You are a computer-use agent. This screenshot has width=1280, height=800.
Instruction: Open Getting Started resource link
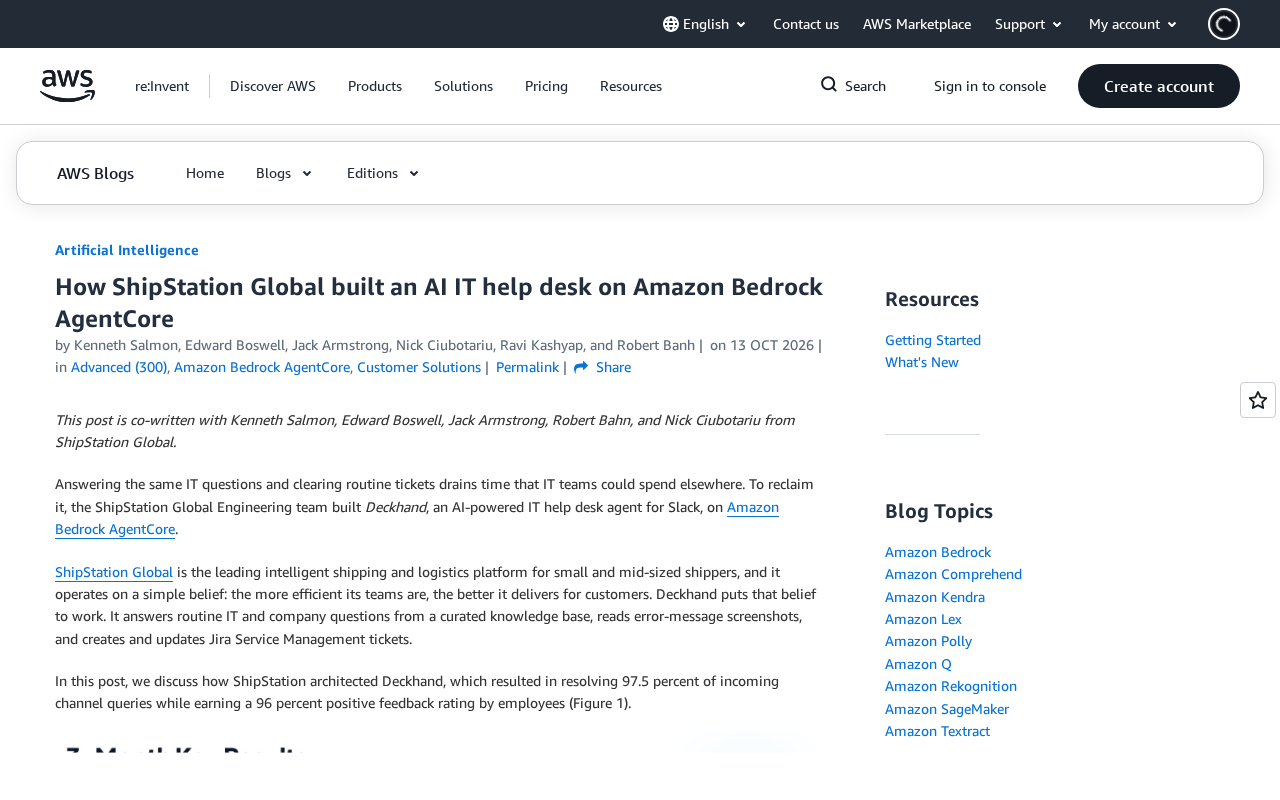(x=933, y=340)
